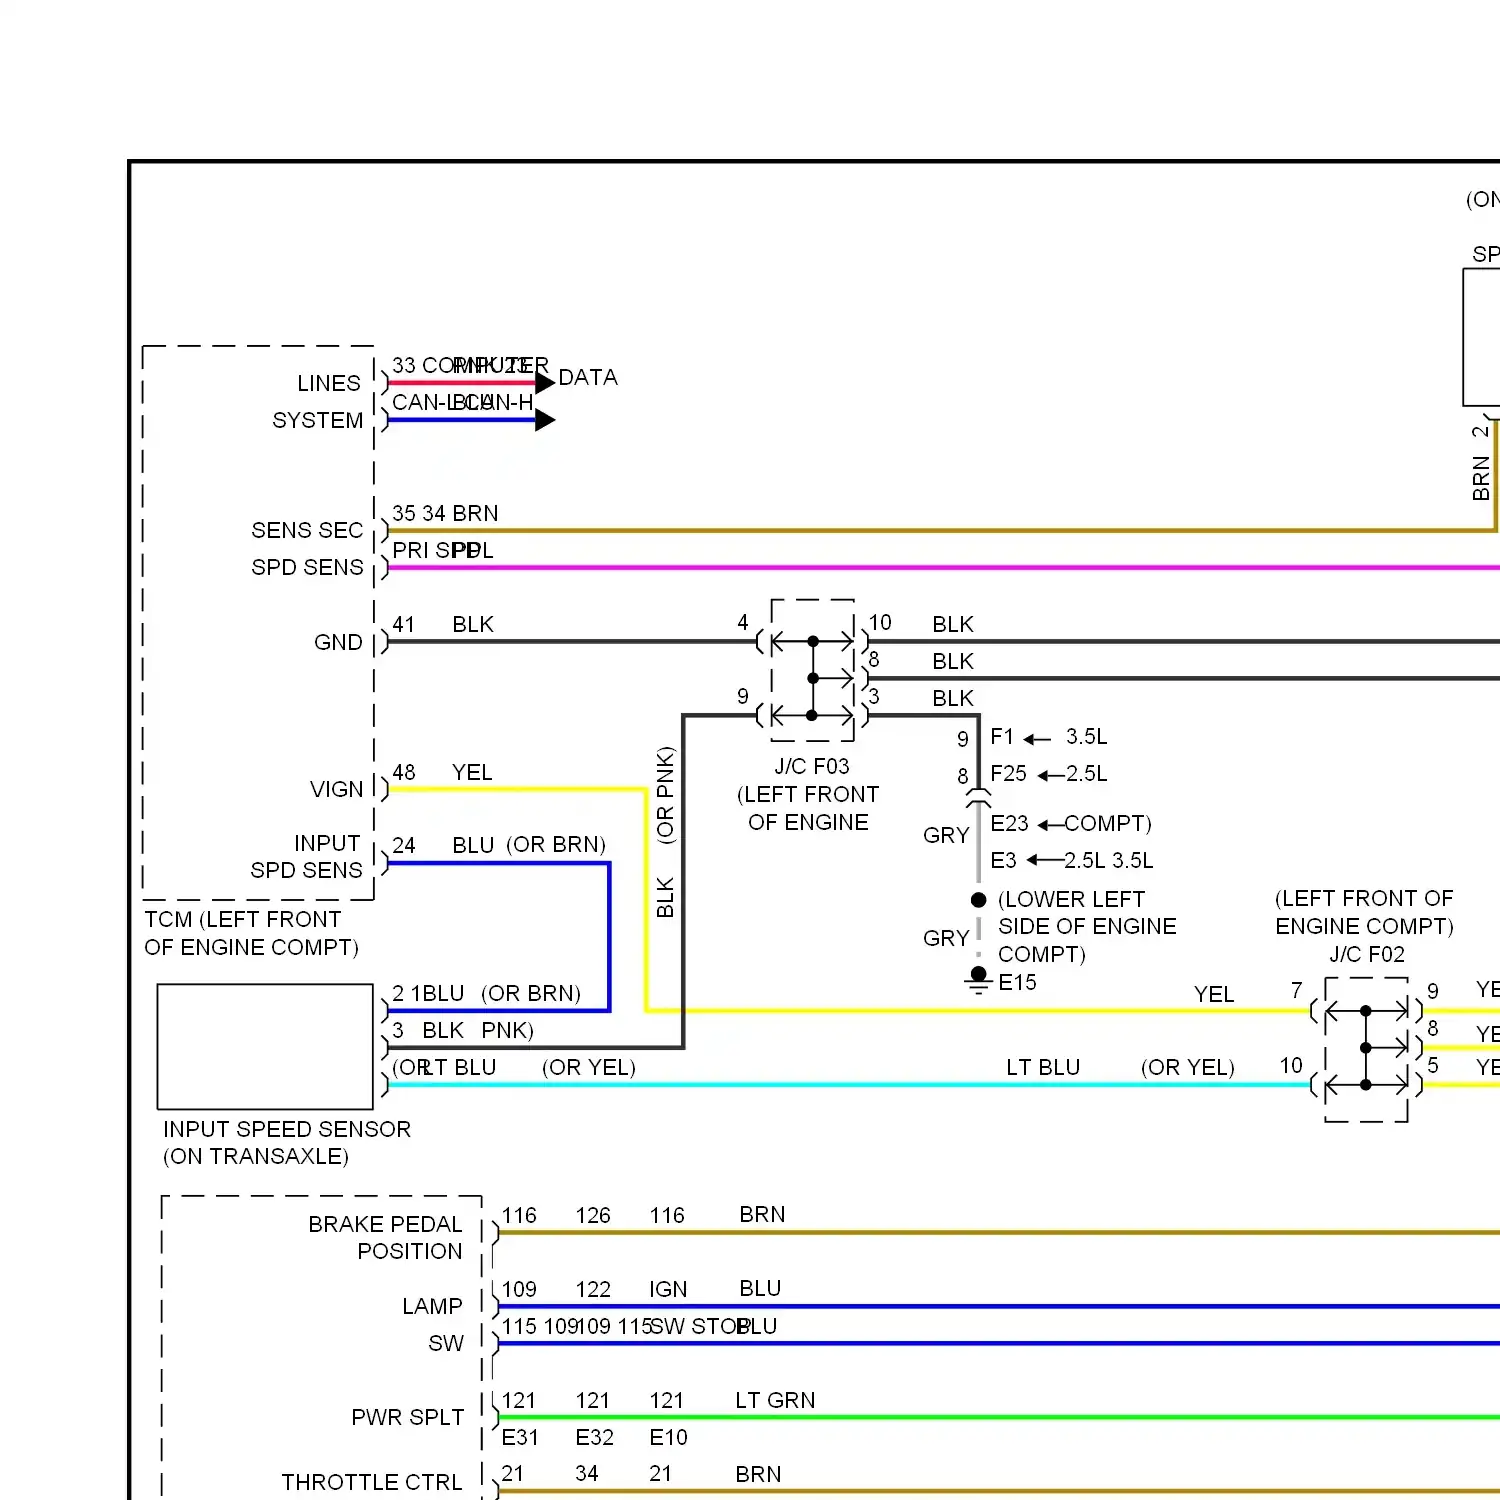Image resolution: width=1500 pixels, height=1500 pixels.
Task: Click the vertical '(OR PNK)' wire label
Action: [665, 795]
